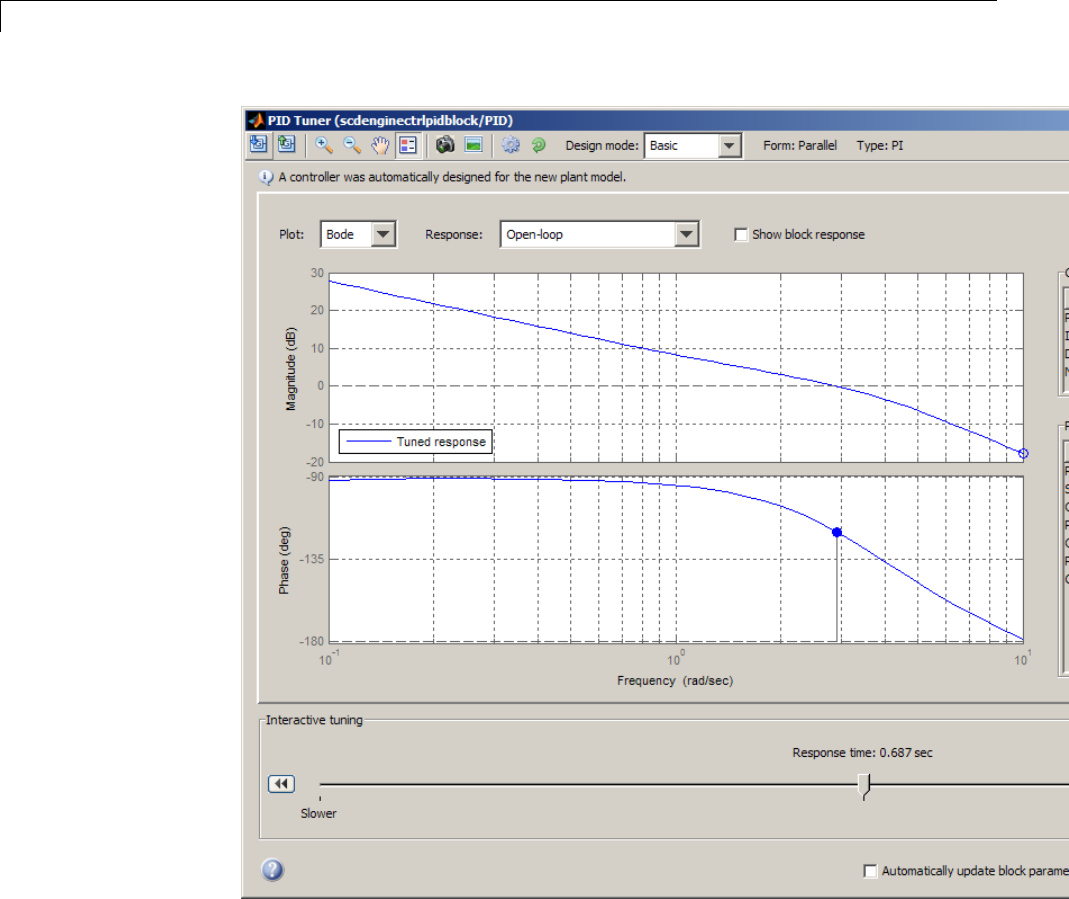Click the 'Response time: 0.687 sec' label
Image resolution: width=1069 pixels, height=899 pixels.
[x=862, y=752]
